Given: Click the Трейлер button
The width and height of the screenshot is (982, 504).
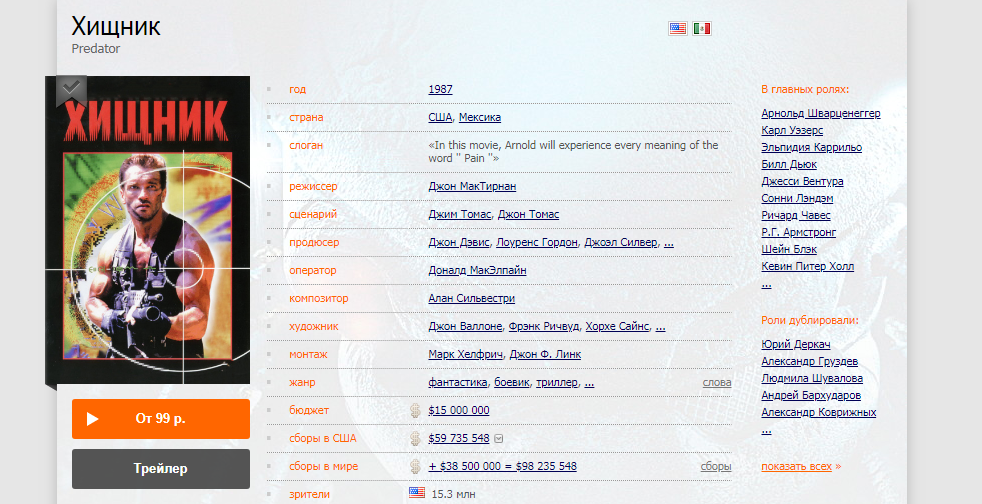Looking at the screenshot, I should tap(161, 469).
